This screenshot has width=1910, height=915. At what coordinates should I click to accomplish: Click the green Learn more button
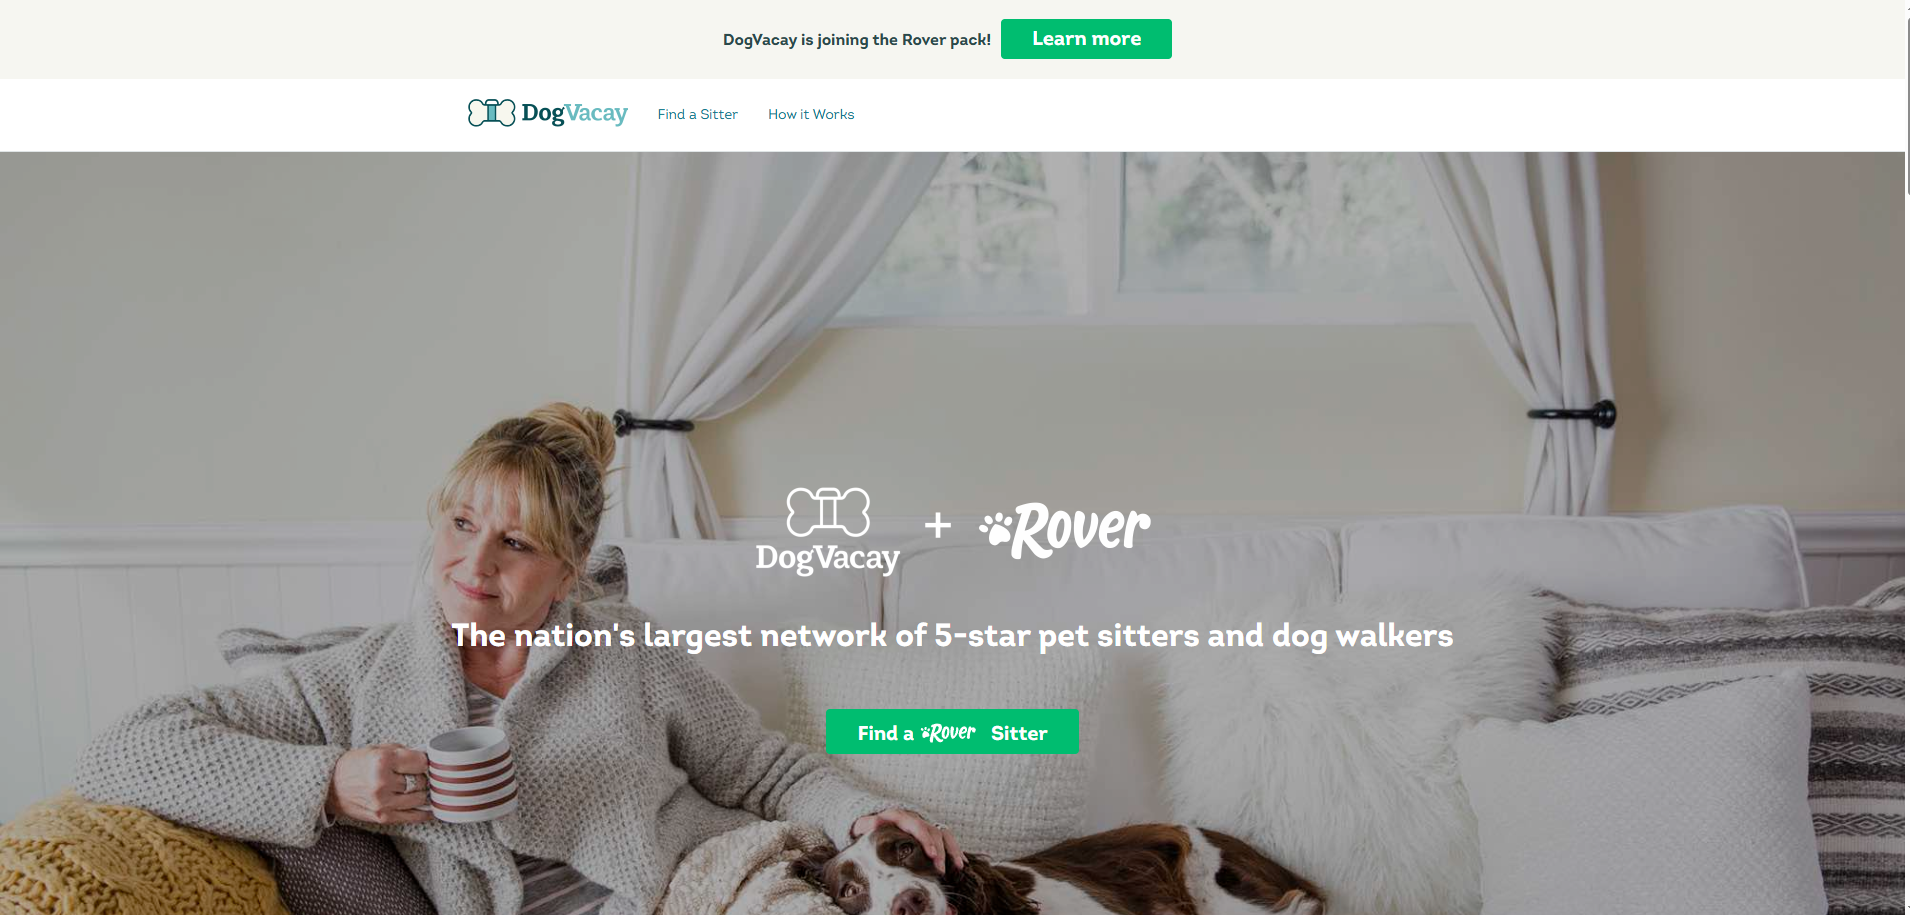1086,39
